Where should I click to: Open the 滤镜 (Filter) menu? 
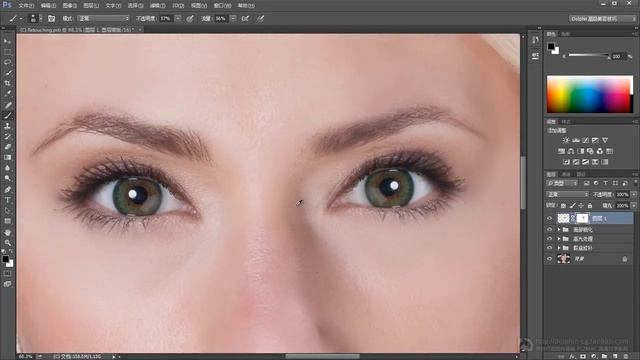(x=157, y=6)
